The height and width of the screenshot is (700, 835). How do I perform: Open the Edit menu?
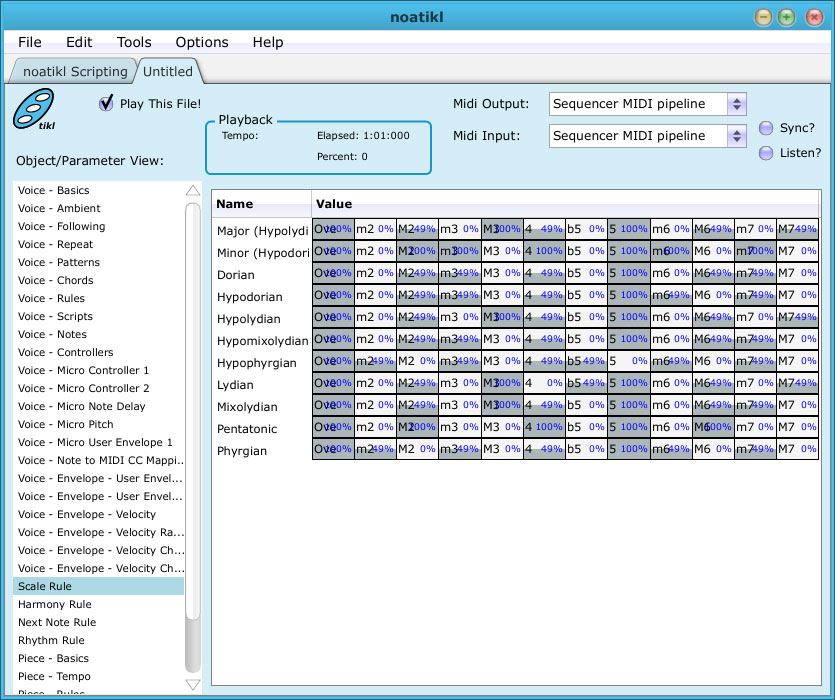click(79, 42)
